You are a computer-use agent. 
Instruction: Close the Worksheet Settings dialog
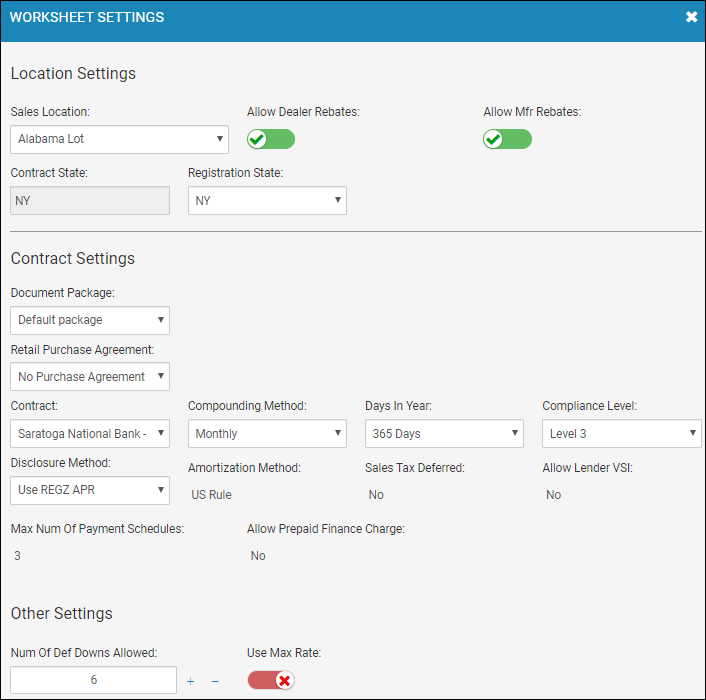click(x=691, y=17)
